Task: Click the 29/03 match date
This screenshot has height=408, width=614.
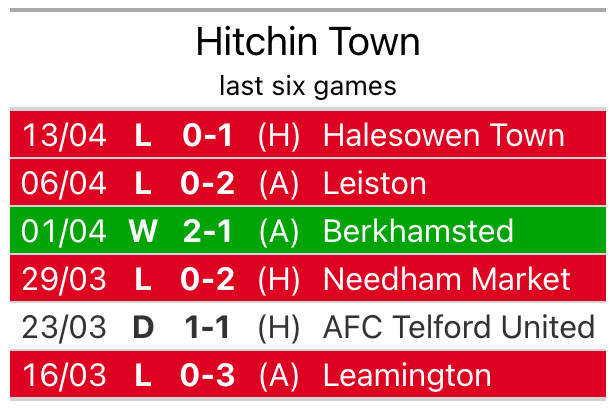Action: point(64,279)
